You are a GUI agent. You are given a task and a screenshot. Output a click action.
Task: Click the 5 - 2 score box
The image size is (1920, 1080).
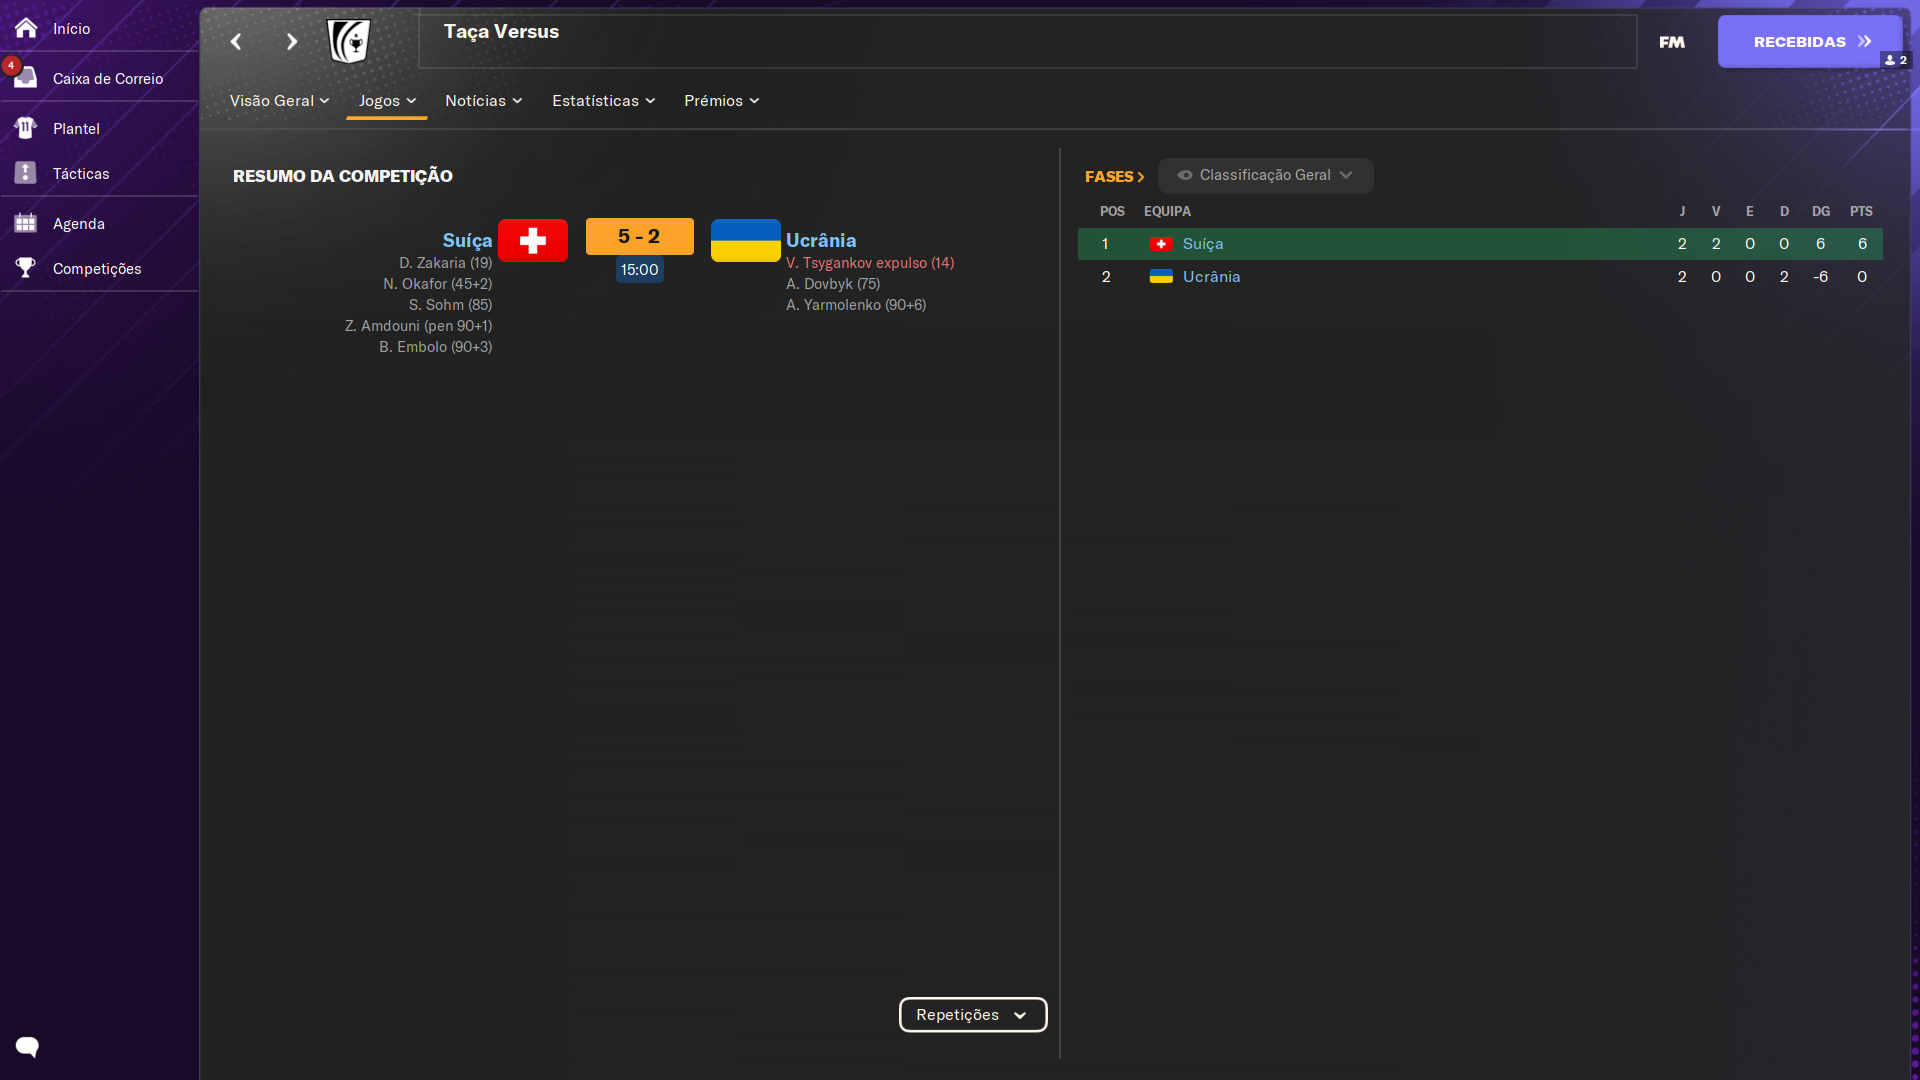[639, 236]
